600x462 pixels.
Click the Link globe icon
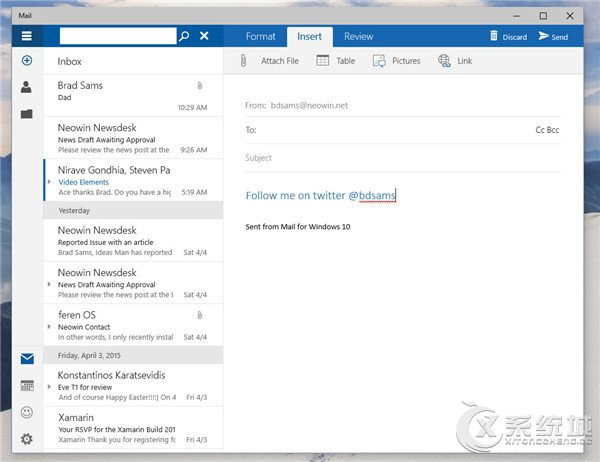(x=444, y=60)
